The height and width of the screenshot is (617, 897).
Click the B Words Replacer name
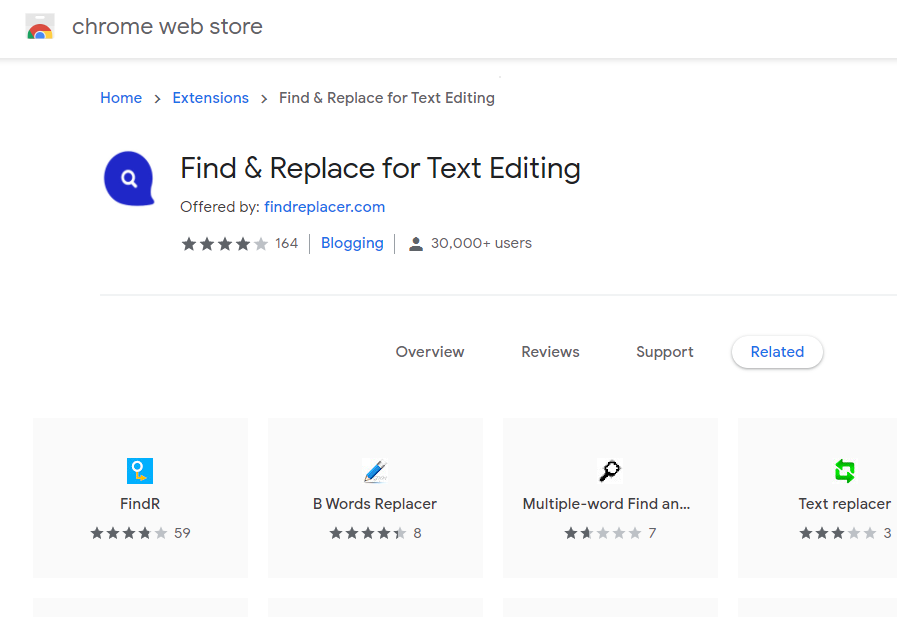pyautogui.click(x=375, y=504)
